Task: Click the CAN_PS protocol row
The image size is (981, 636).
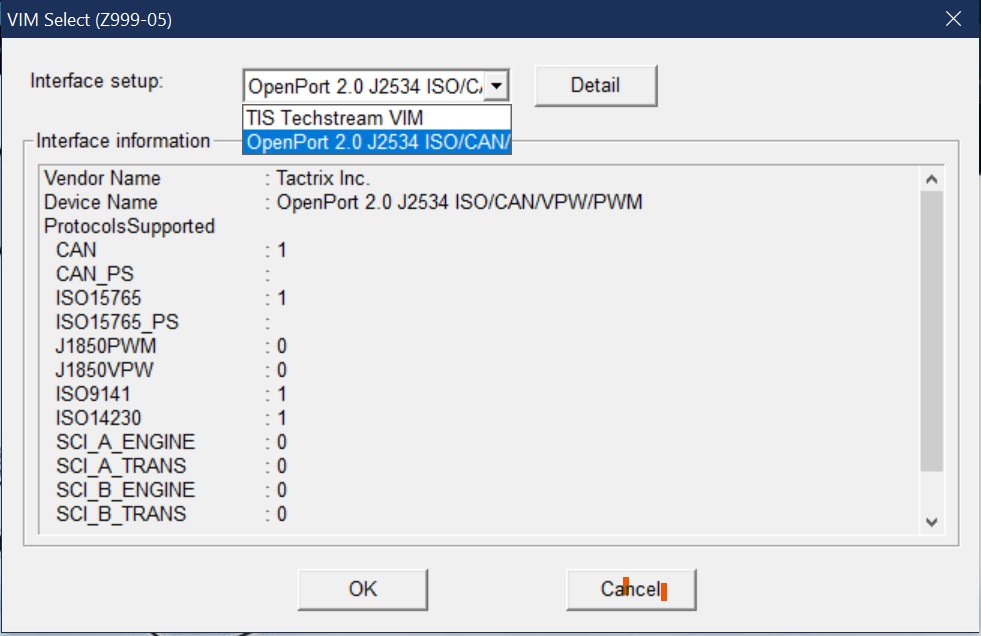Action: (x=95, y=274)
